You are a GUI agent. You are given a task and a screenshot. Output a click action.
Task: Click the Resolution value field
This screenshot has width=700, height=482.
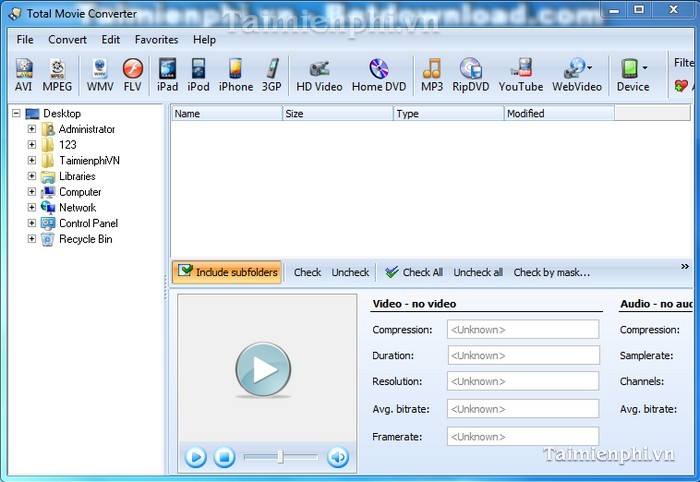click(x=523, y=381)
